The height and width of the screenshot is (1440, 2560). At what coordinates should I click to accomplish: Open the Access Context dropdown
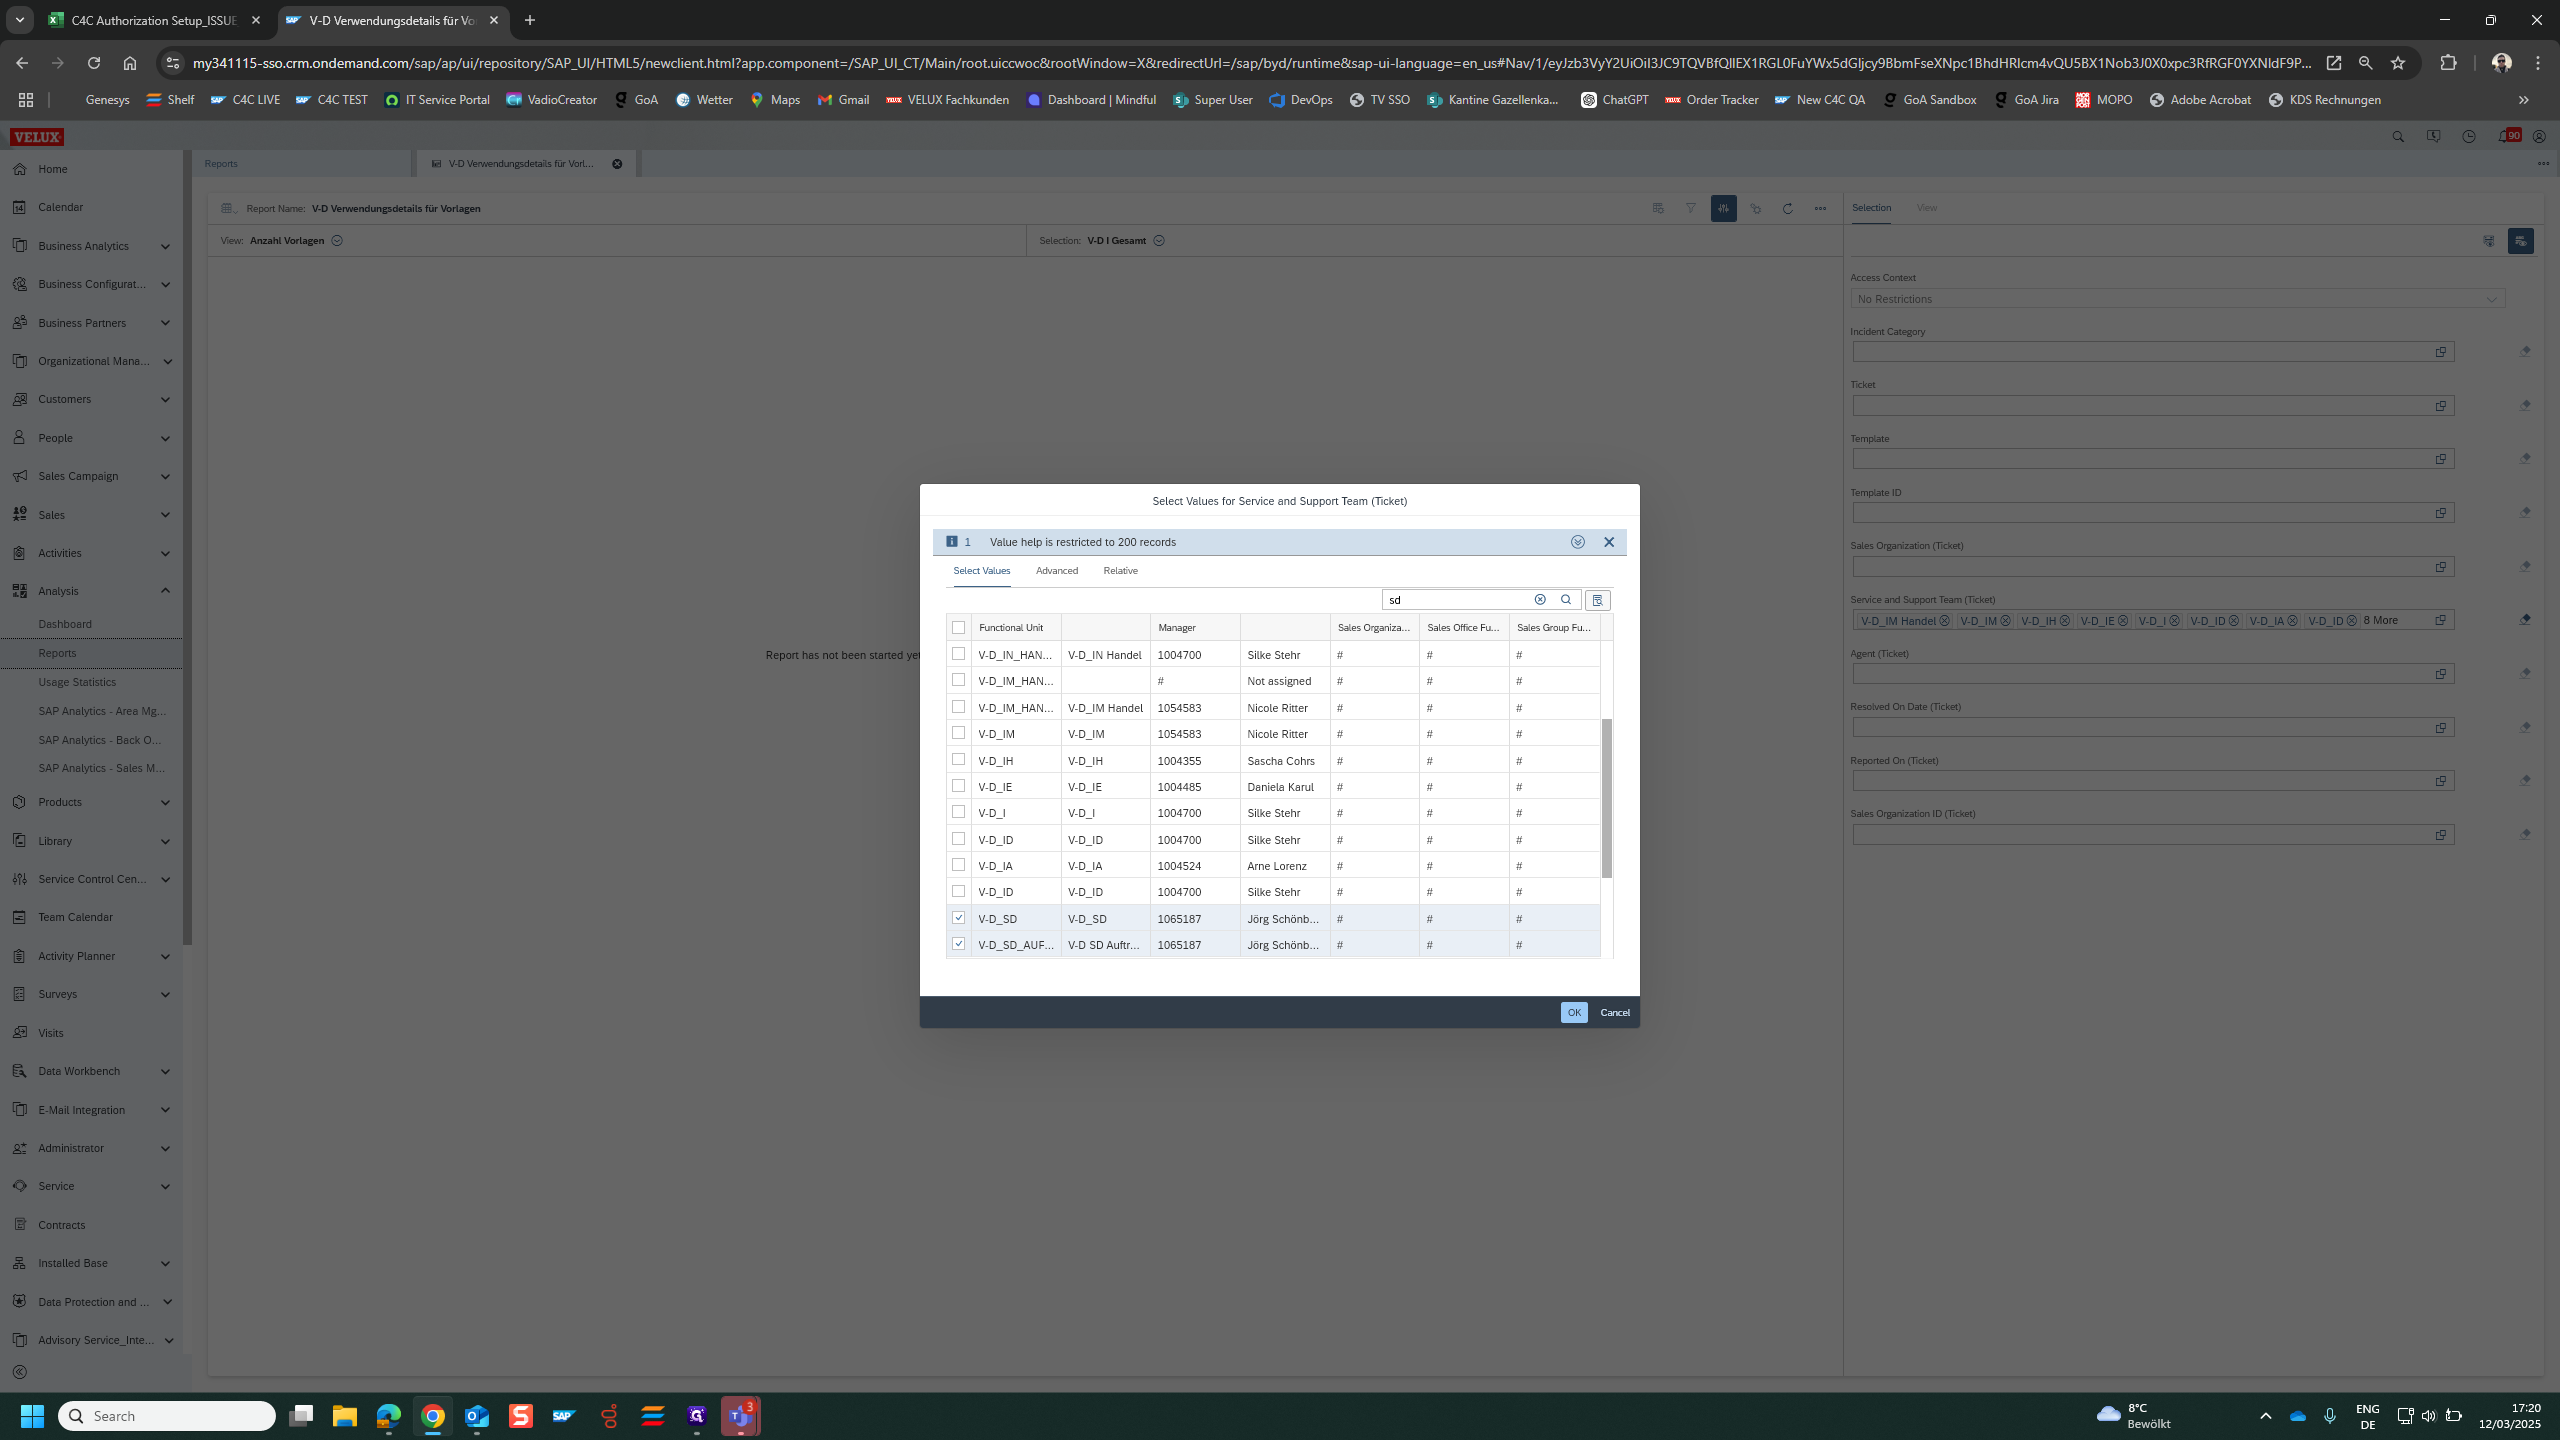tap(2491, 299)
